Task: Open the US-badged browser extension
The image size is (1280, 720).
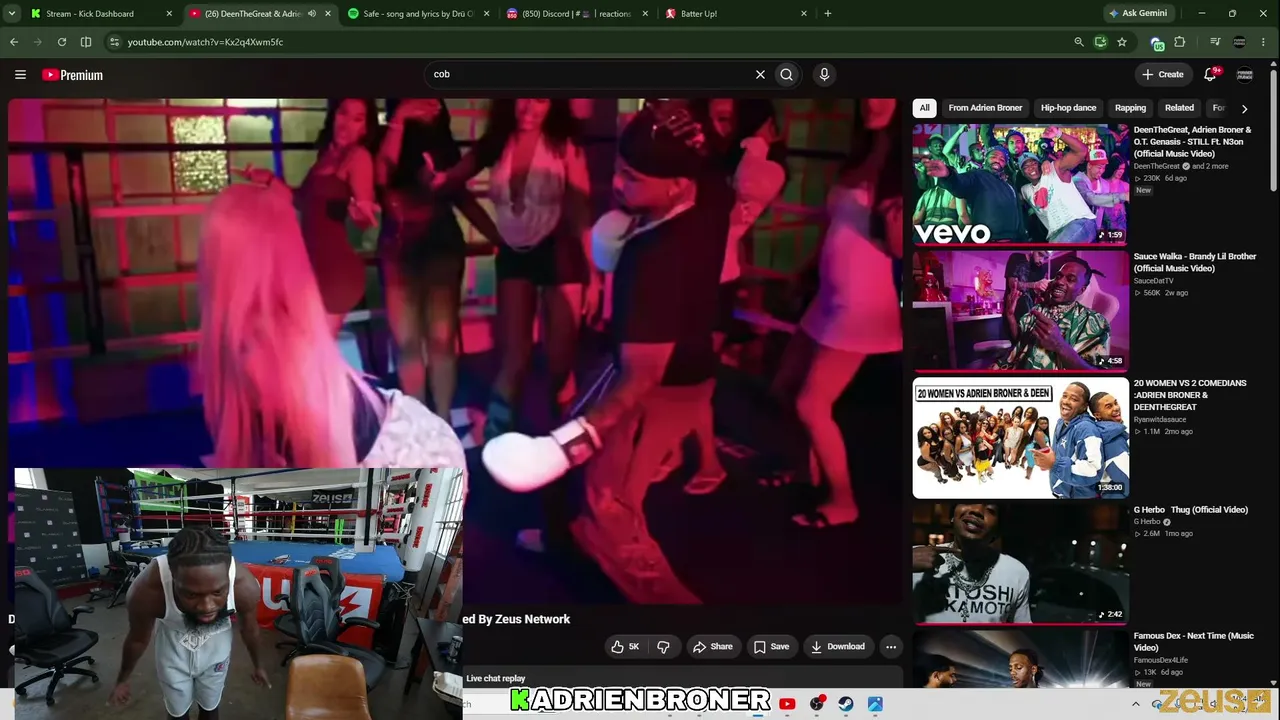Action: point(1157,43)
